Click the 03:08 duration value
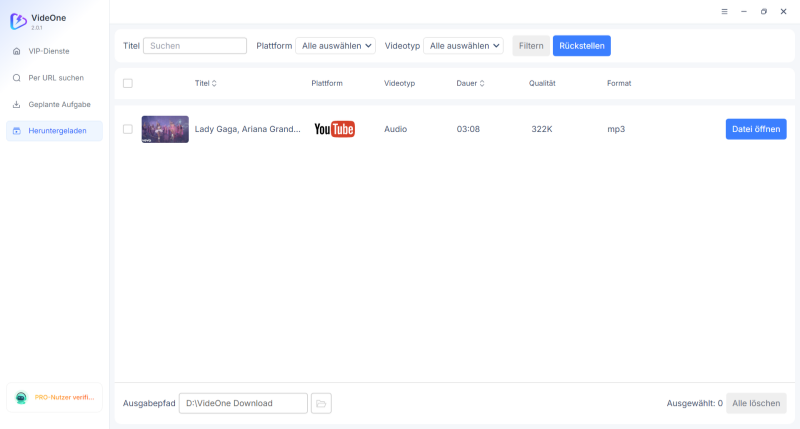Screen dimensions: 800x429 click(468, 129)
